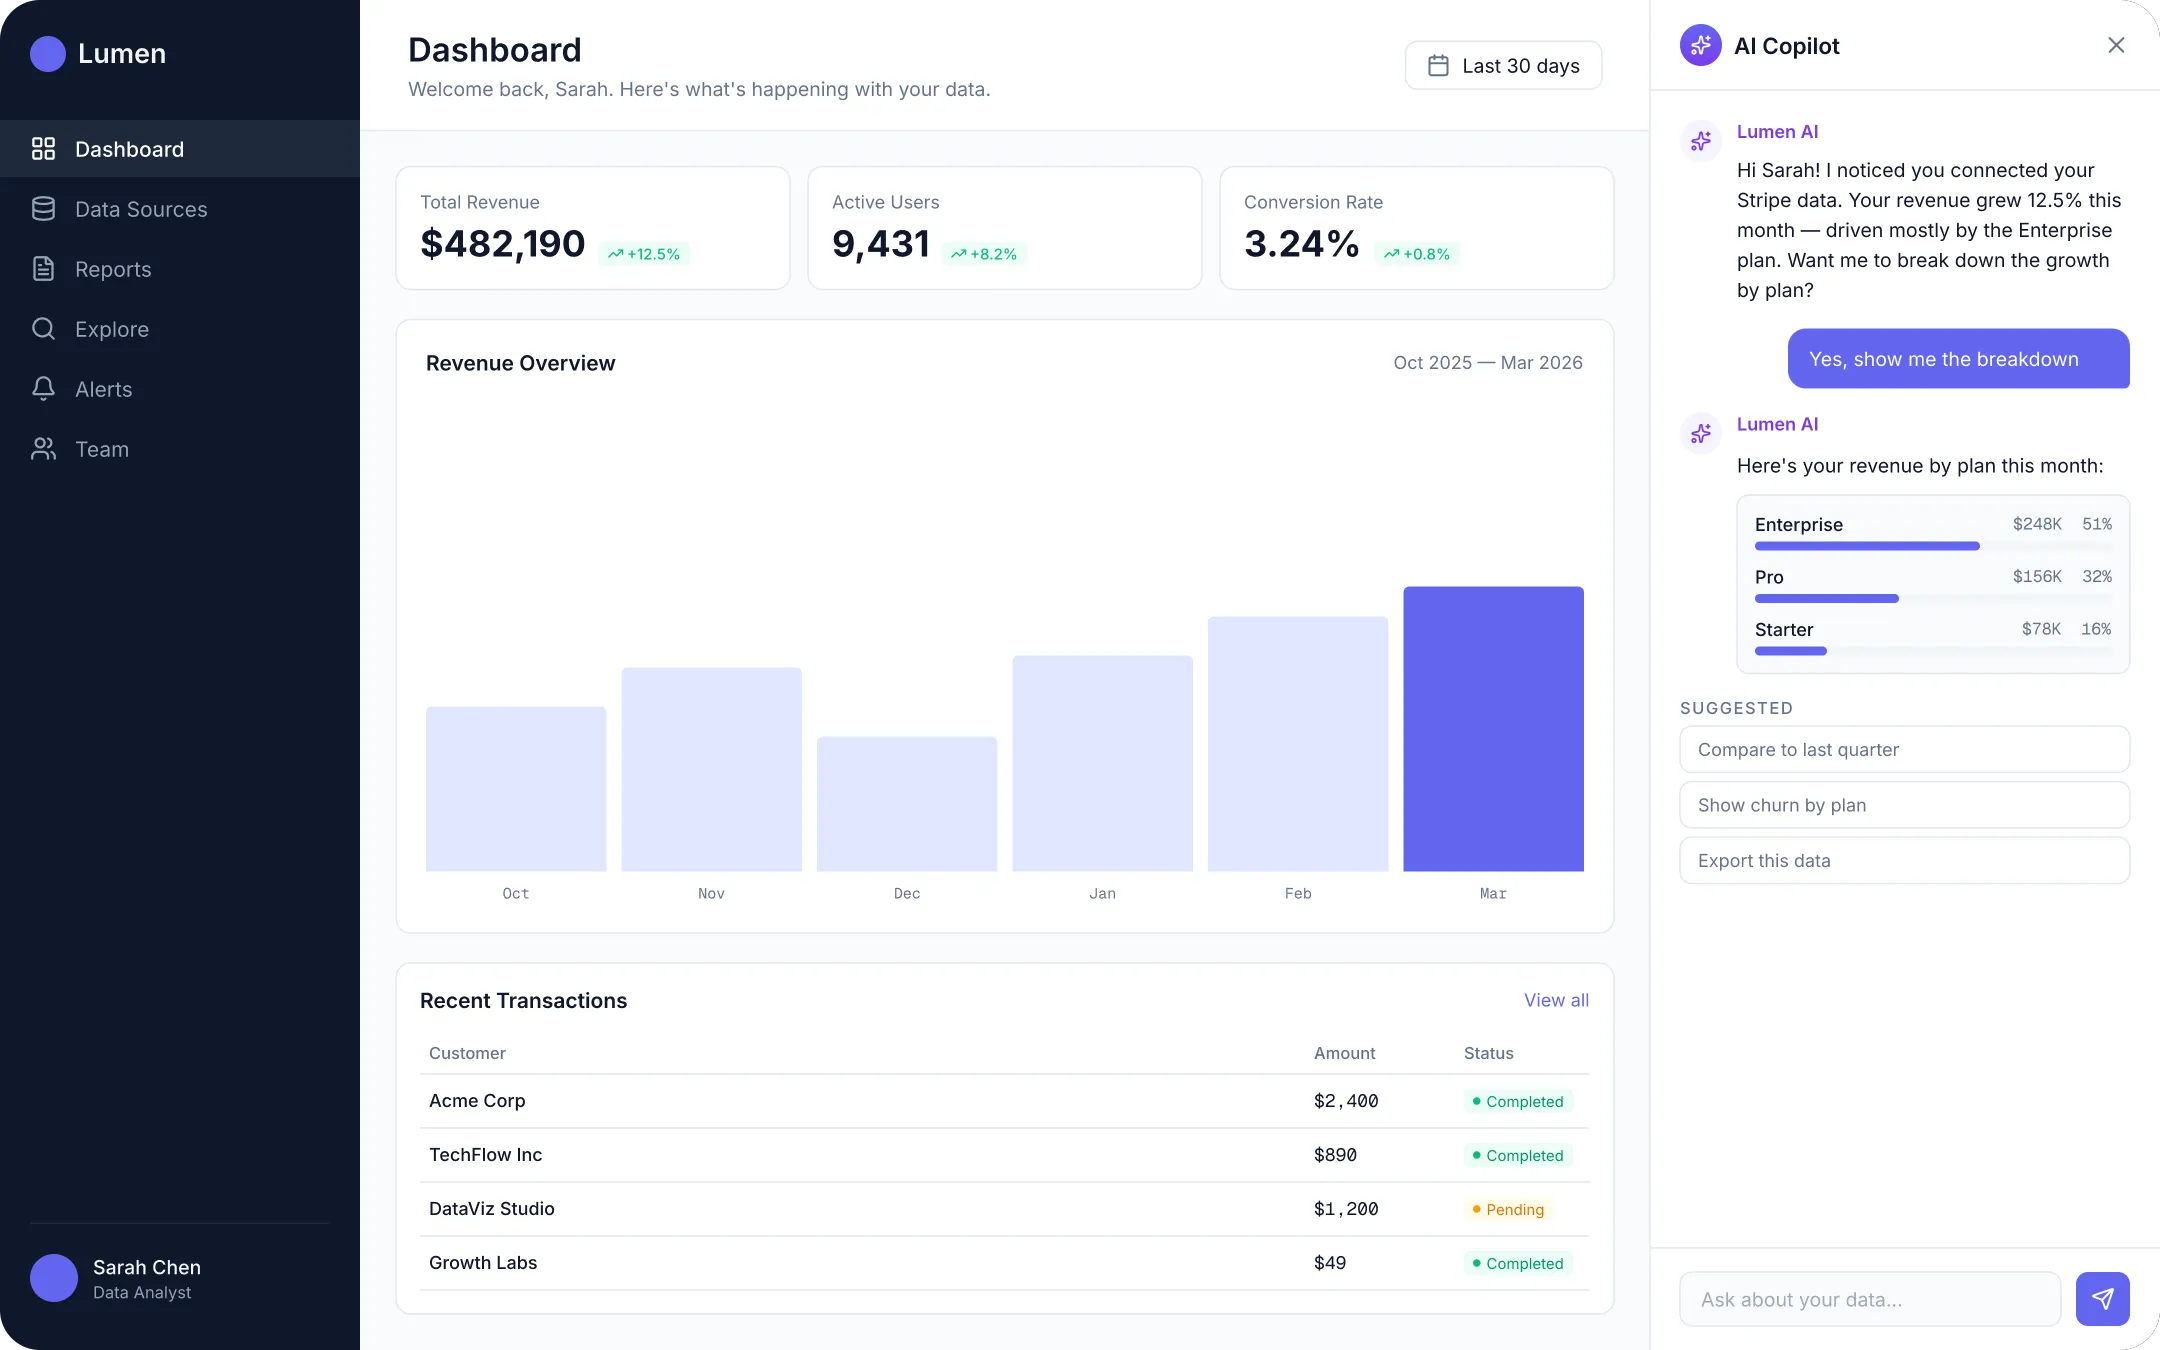The width and height of the screenshot is (2160, 1350).
Task: Click the $2,400 amount cell
Action: click(1346, 1101)
